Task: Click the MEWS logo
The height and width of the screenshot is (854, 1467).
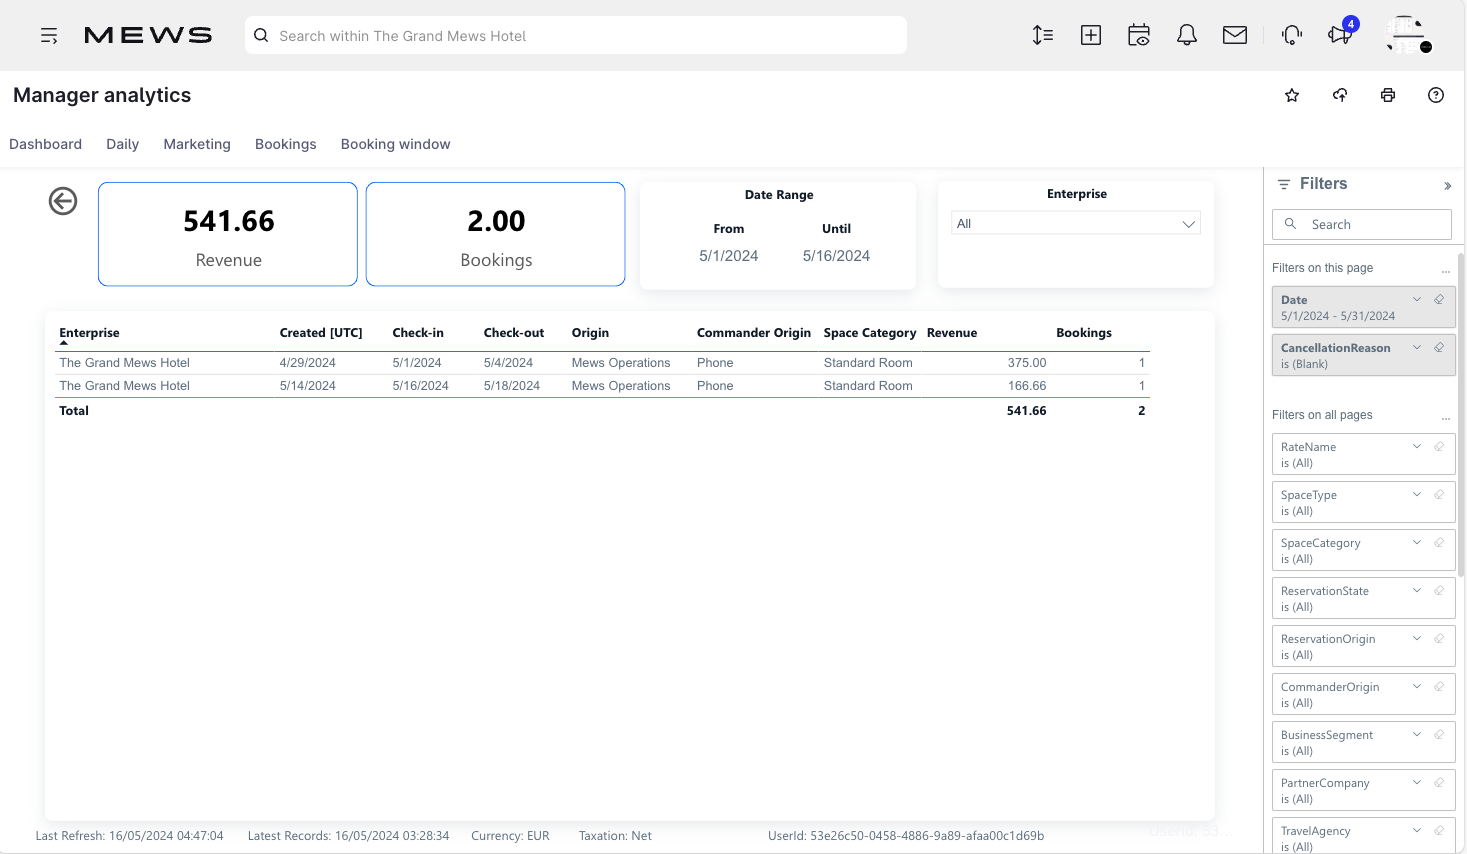Action: (x=148, y=36)
